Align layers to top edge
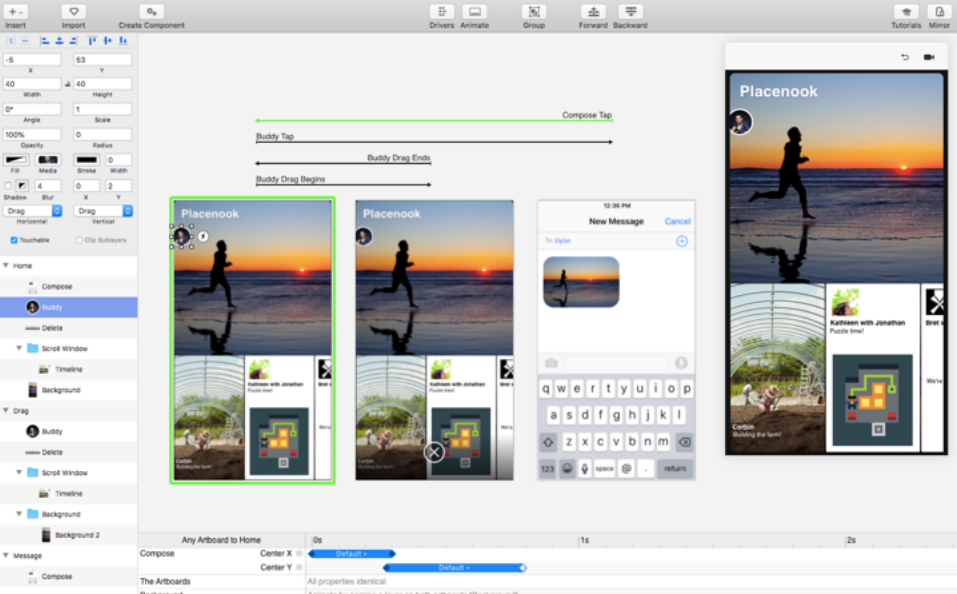Screen dimensions: 957x594 coord(92,41)
